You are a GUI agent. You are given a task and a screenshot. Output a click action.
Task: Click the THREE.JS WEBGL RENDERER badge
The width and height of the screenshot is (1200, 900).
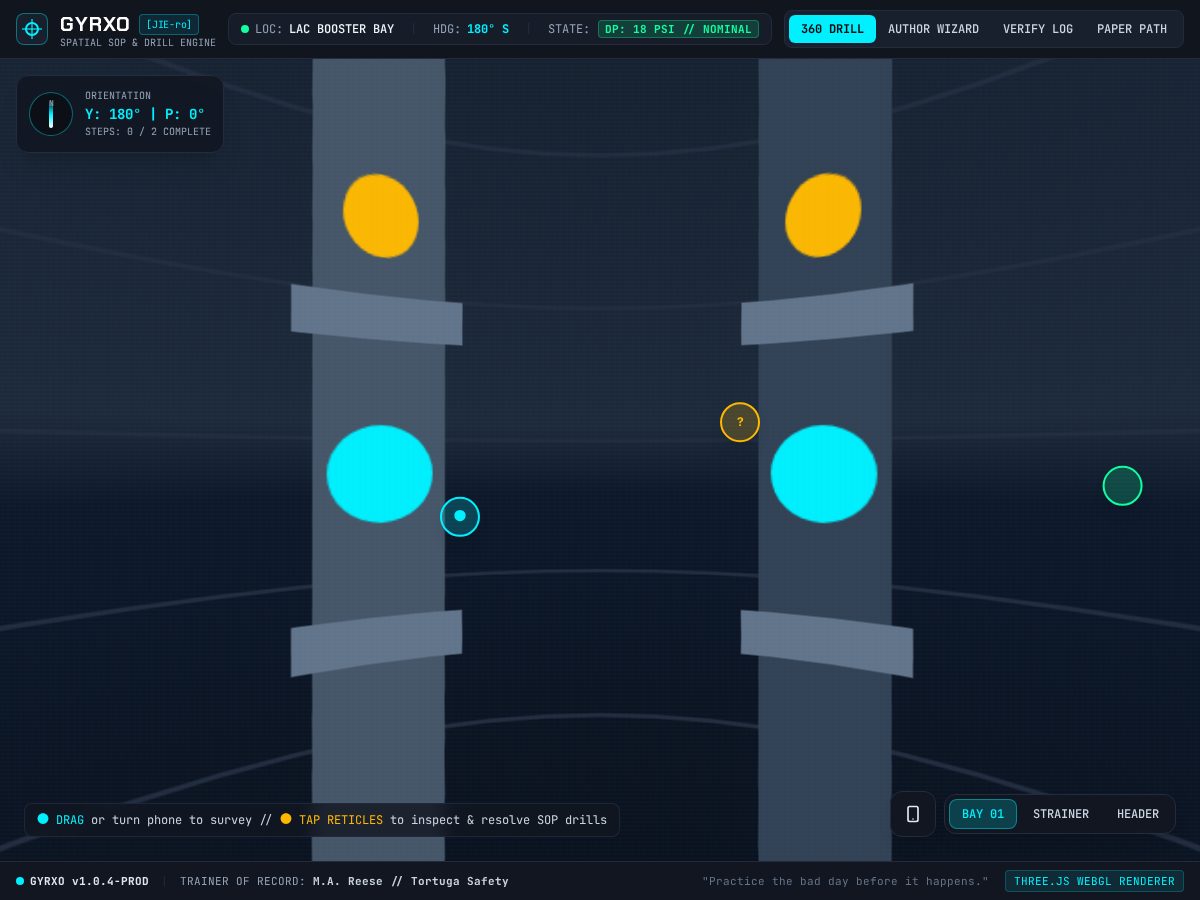pos(1094,881)
